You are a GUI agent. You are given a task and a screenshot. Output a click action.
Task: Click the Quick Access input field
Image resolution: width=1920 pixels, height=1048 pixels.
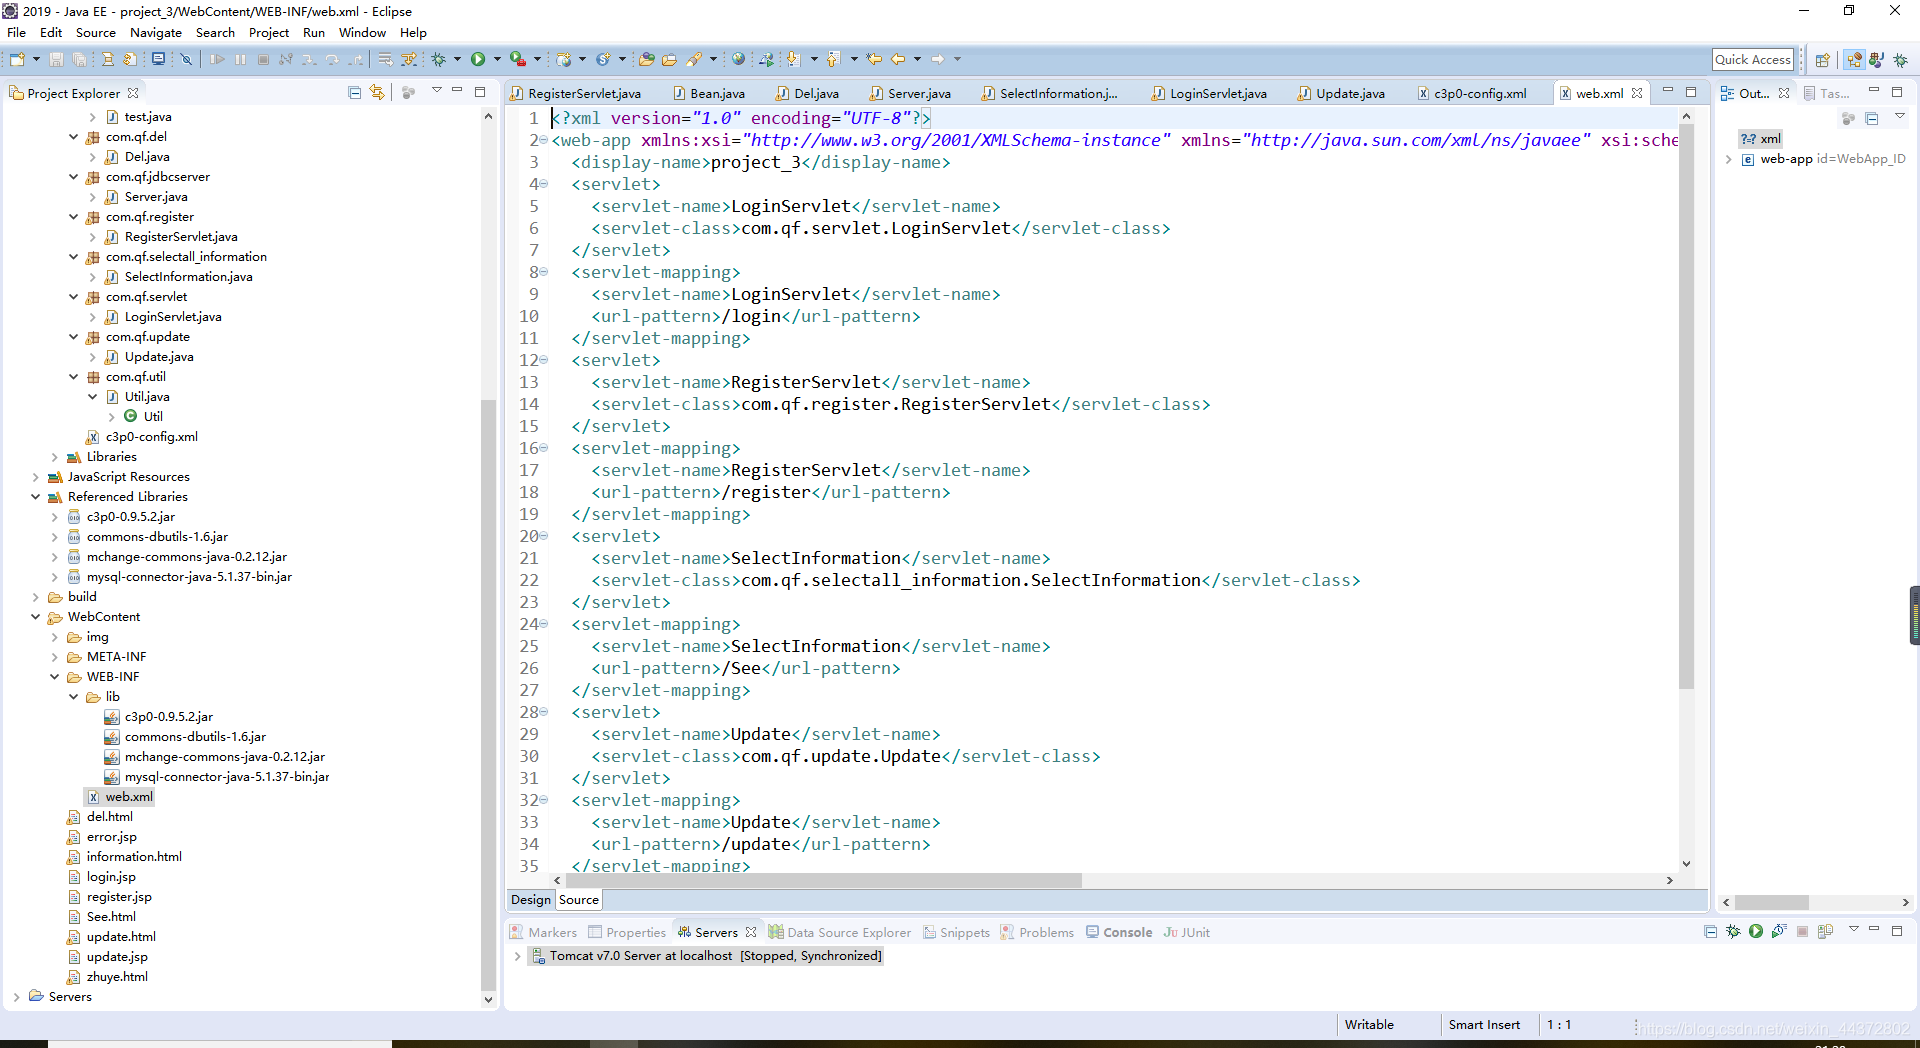pyautogui.click(x=1753, y=60)
